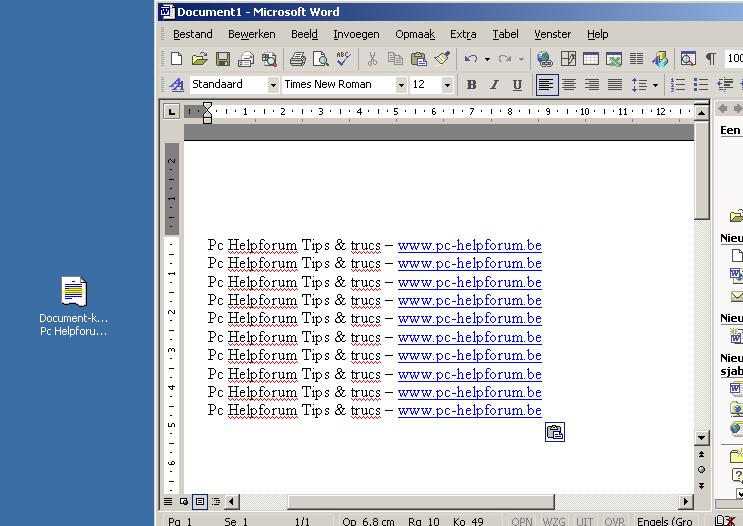Click the Search toolbar icon
The height and width of the screenshot is (526, 743).
[269, 59]
